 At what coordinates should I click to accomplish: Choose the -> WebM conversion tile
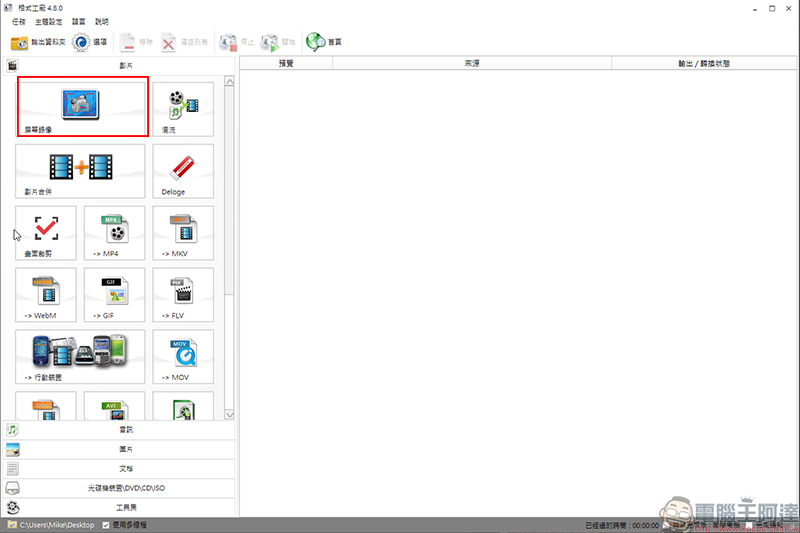click(46, 295)
